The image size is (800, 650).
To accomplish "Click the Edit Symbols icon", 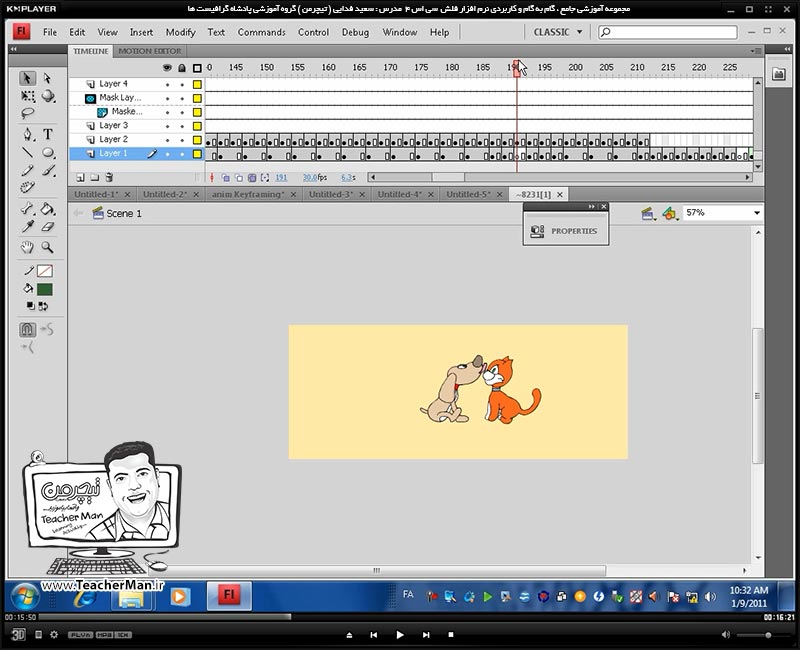I will 669,213.
